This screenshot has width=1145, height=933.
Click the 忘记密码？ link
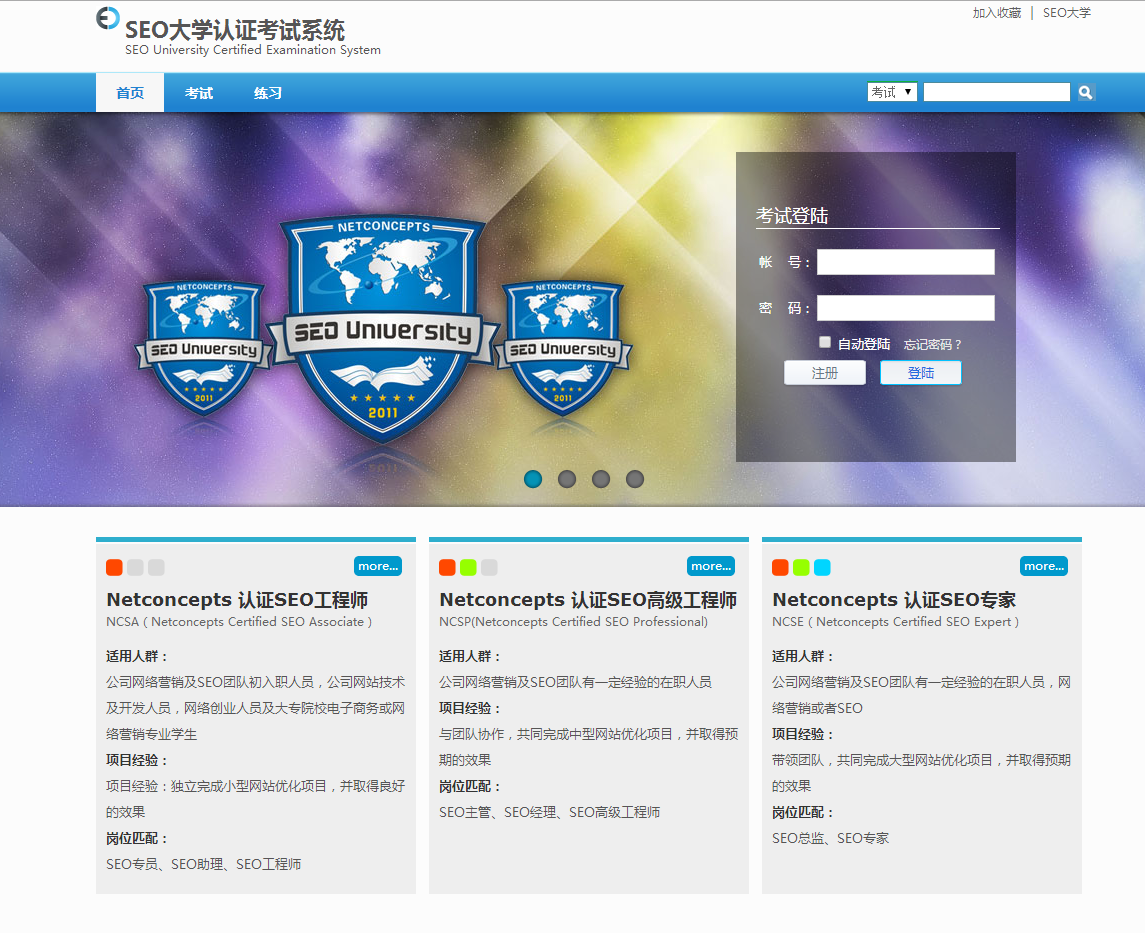pos(933,345)
